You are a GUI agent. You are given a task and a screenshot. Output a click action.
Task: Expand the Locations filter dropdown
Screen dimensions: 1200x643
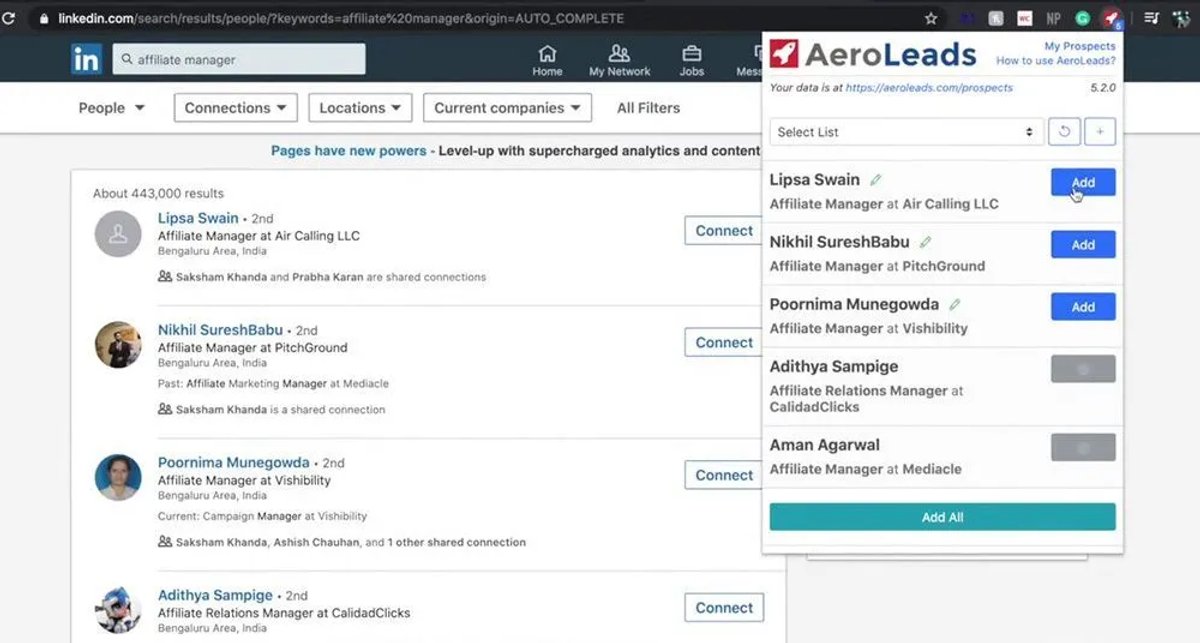pos(360,108)
